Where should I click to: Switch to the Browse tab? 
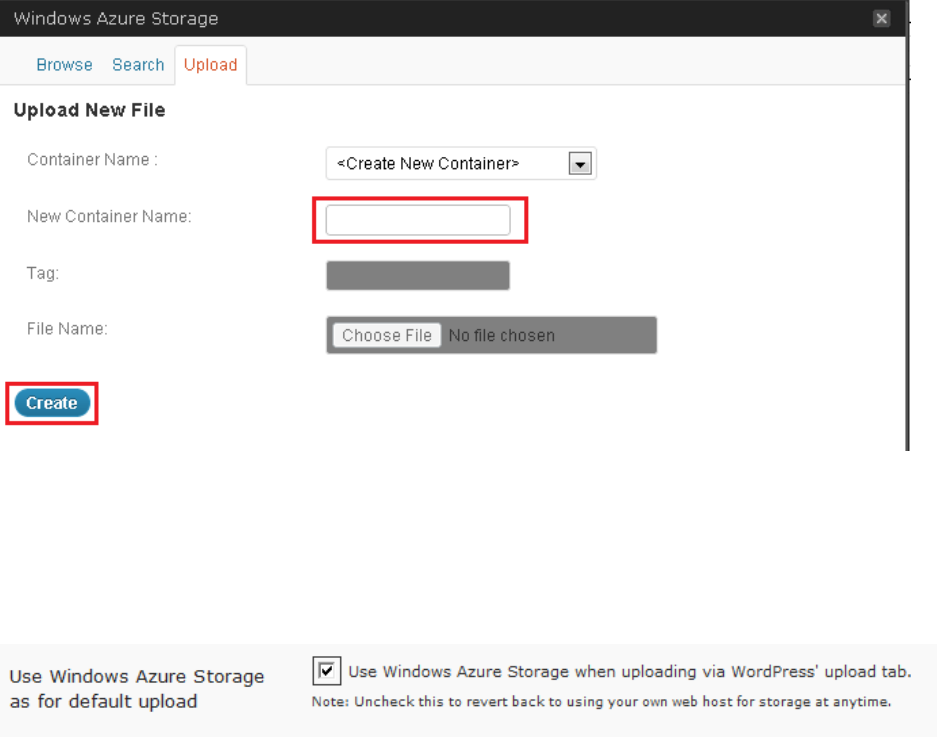64,65
